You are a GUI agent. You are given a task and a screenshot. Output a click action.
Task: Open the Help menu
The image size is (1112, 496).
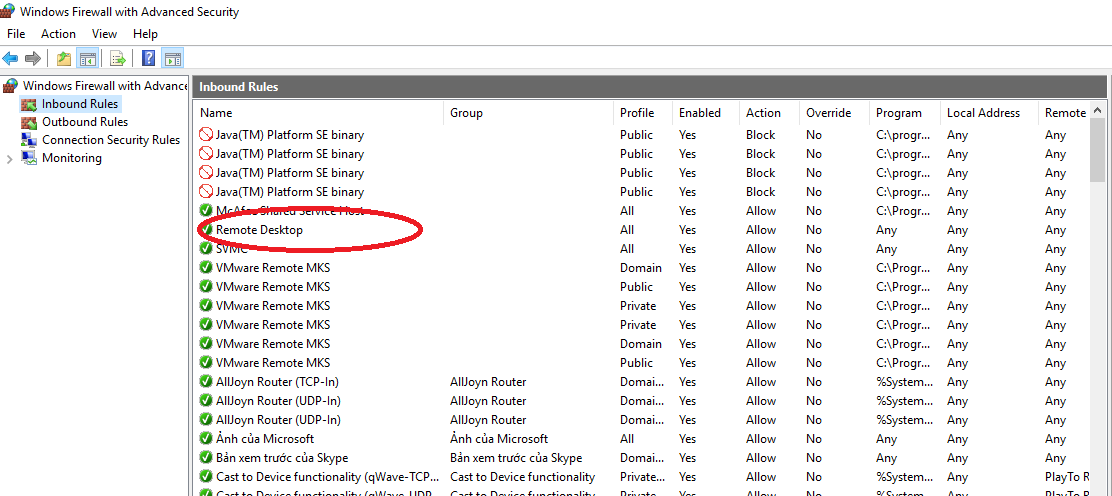[145, 33]
